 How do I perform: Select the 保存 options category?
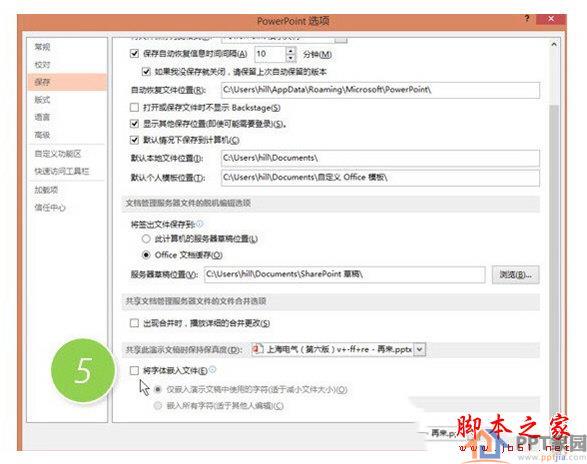(x=67, y=82)
